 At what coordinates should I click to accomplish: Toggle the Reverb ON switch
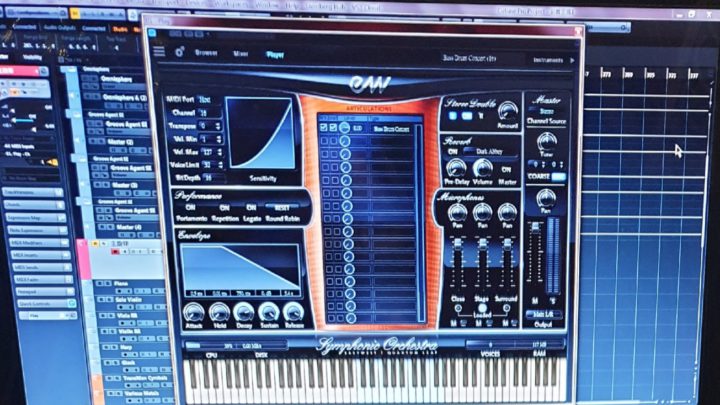pyautogui.click(x=453, y=150)
